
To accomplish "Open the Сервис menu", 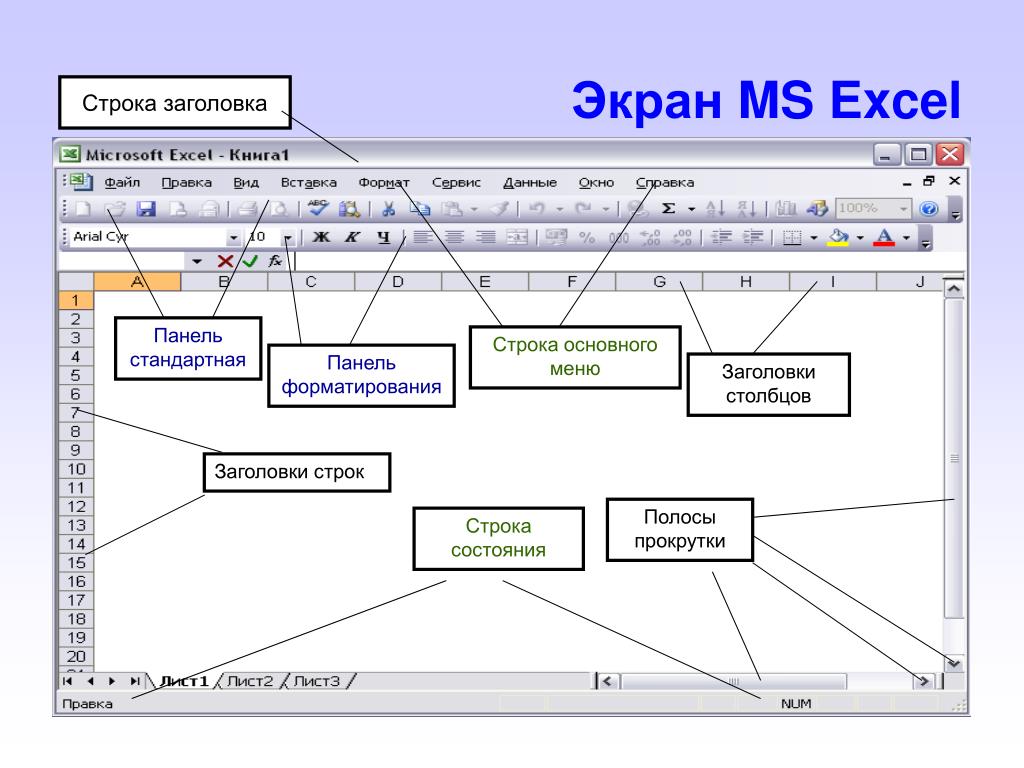I will [456, 182].
